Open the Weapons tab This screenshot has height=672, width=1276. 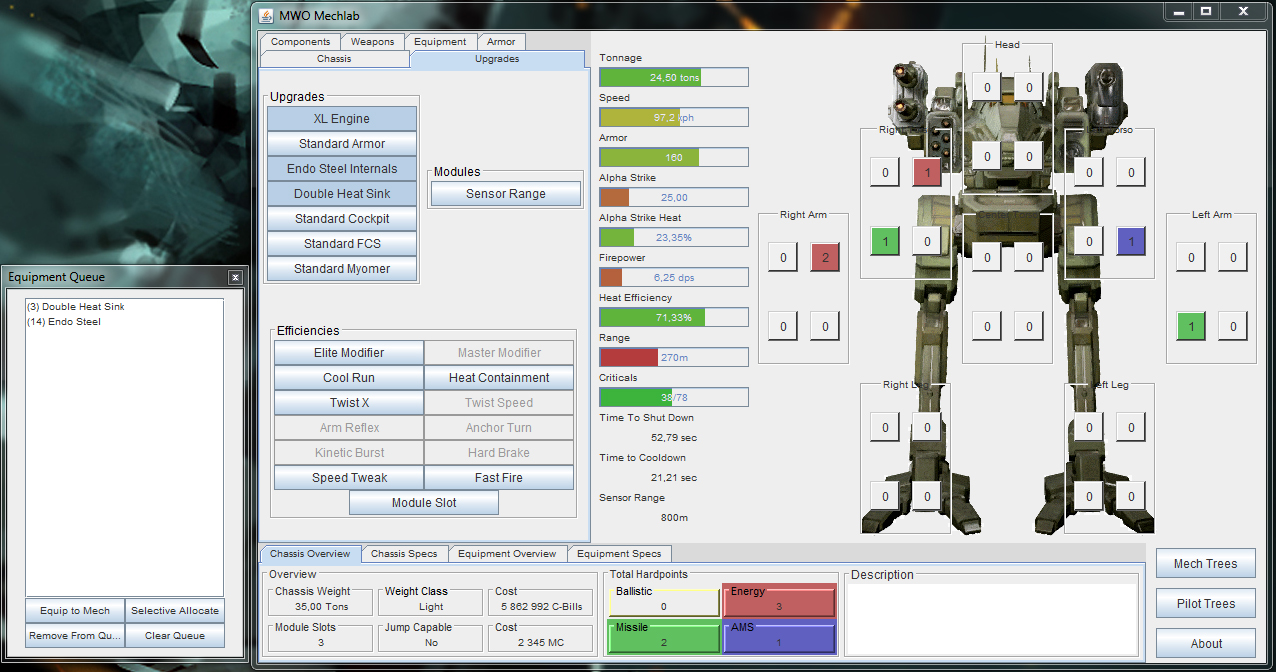[x=373, y=41]
